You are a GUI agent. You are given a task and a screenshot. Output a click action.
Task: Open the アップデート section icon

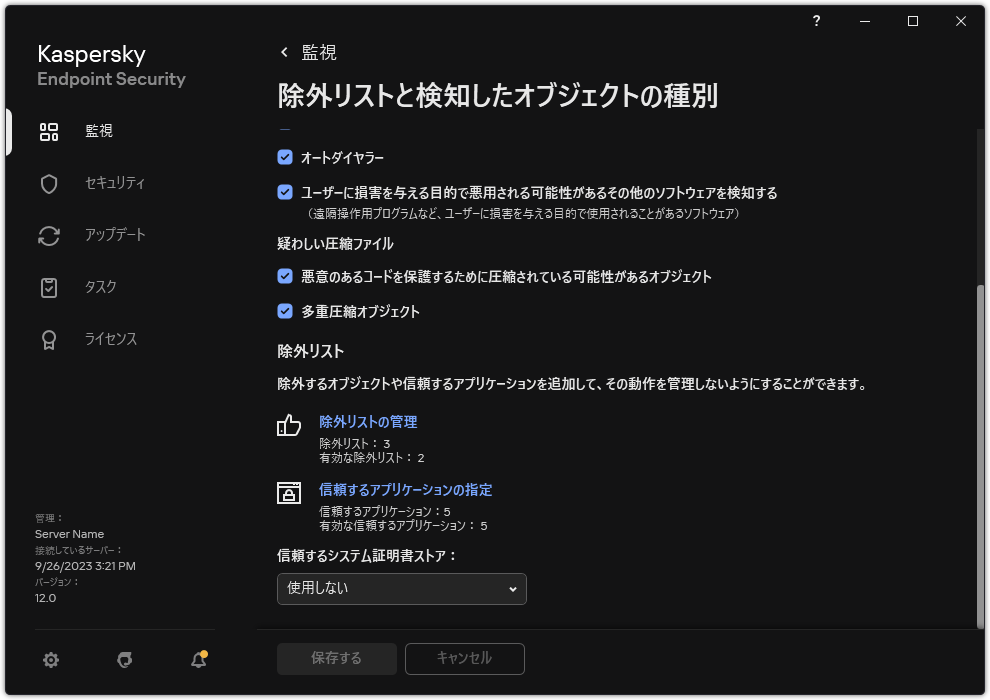point(48,235)
